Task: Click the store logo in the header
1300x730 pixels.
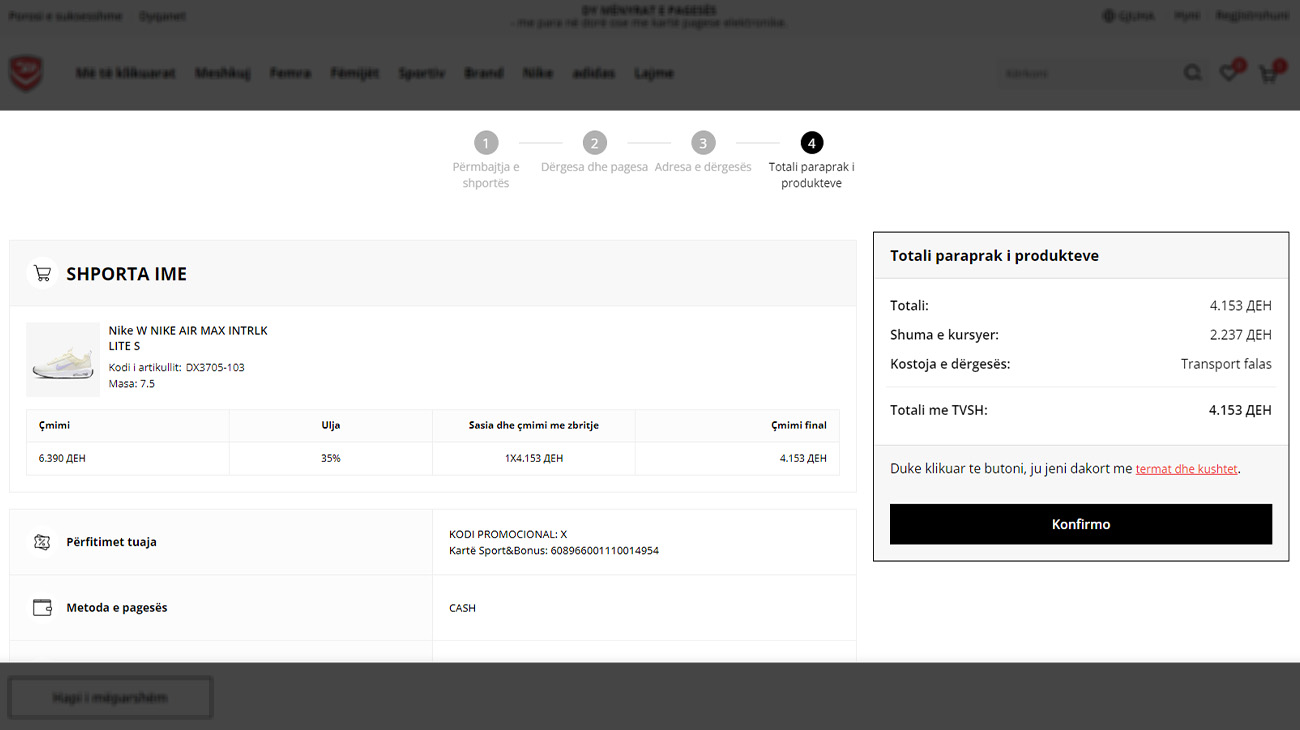Action: 25,73
